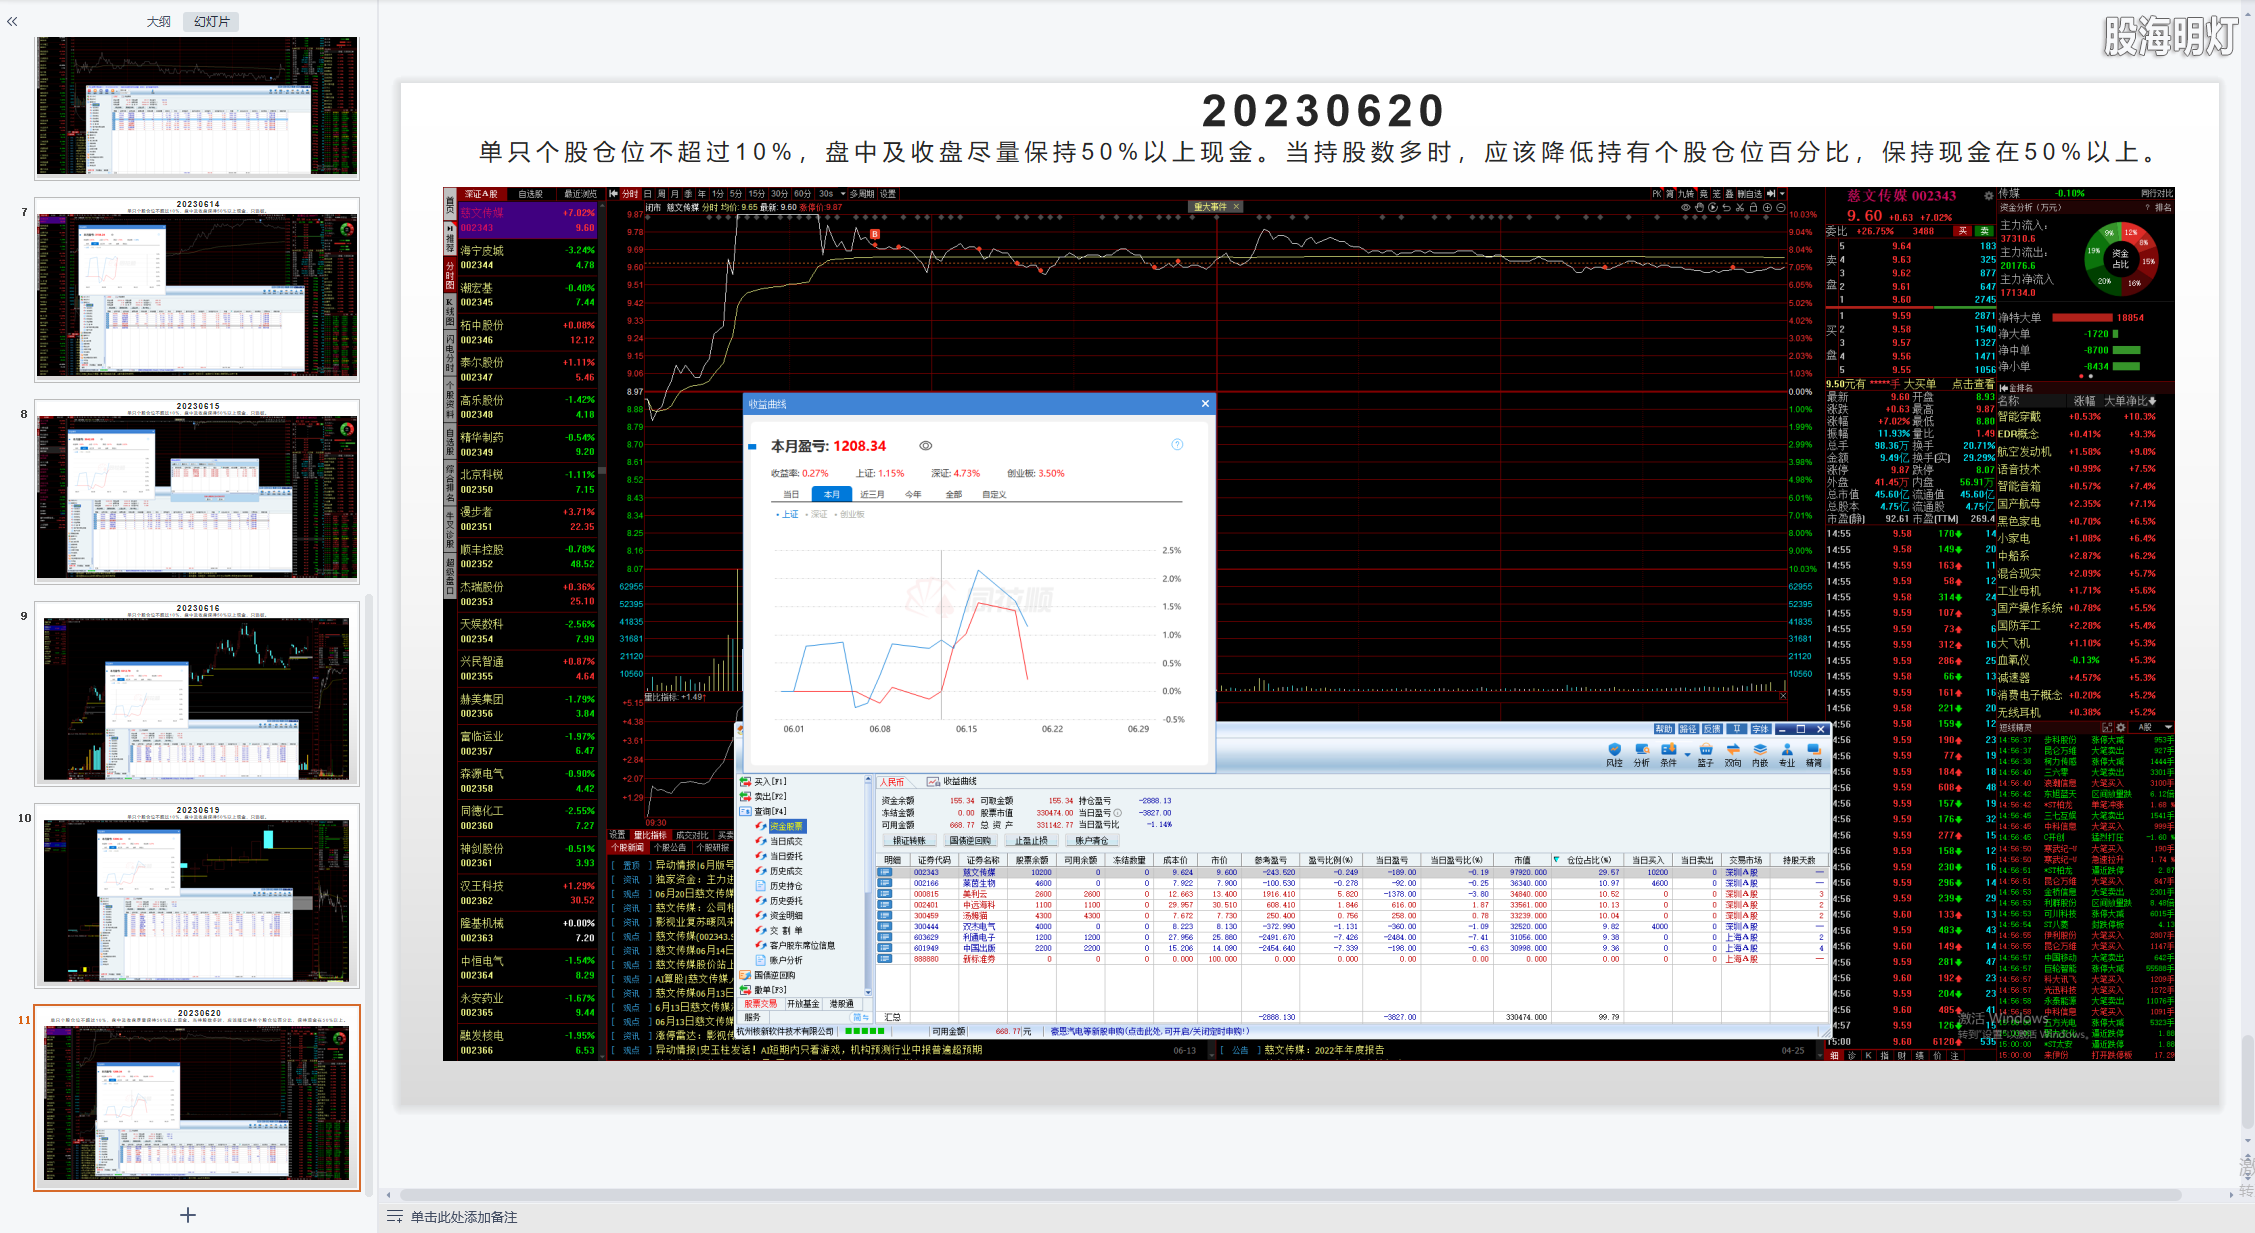2255x1233 pixels.
Task: Open the notes icon beside 单击此处添加备注
Action: point(394,1217)
